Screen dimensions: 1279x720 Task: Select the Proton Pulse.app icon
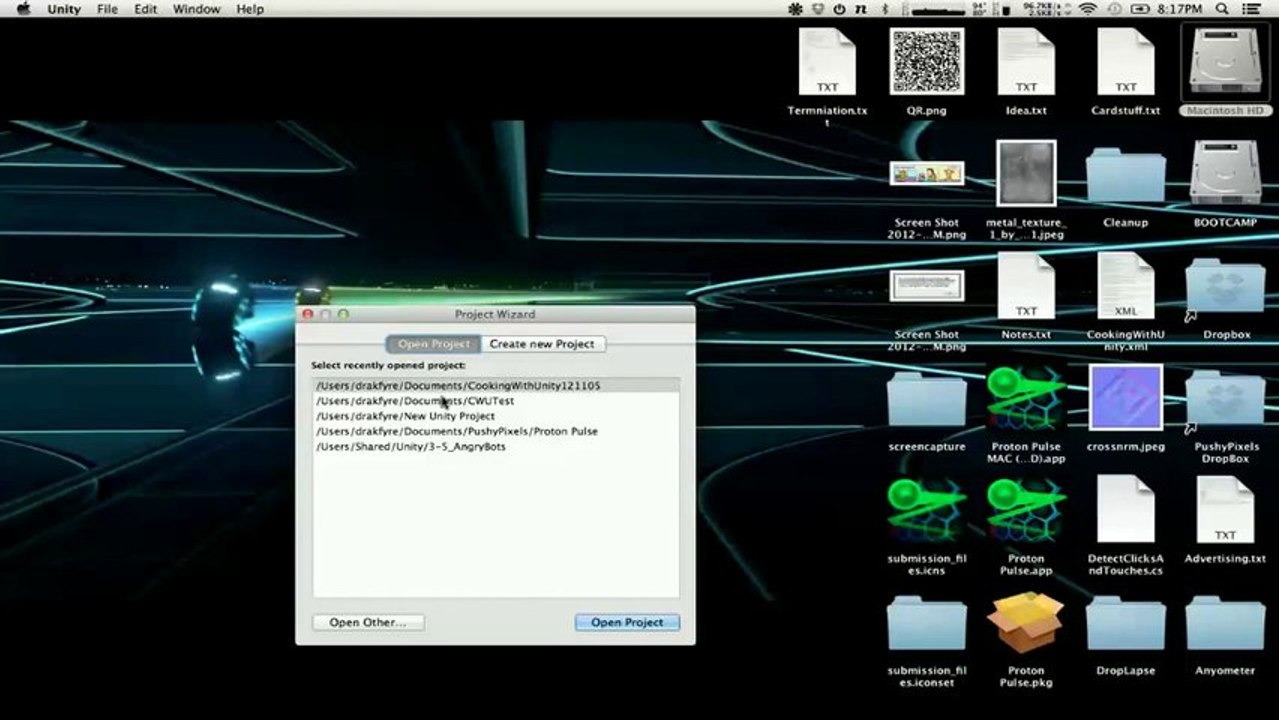1026,510
